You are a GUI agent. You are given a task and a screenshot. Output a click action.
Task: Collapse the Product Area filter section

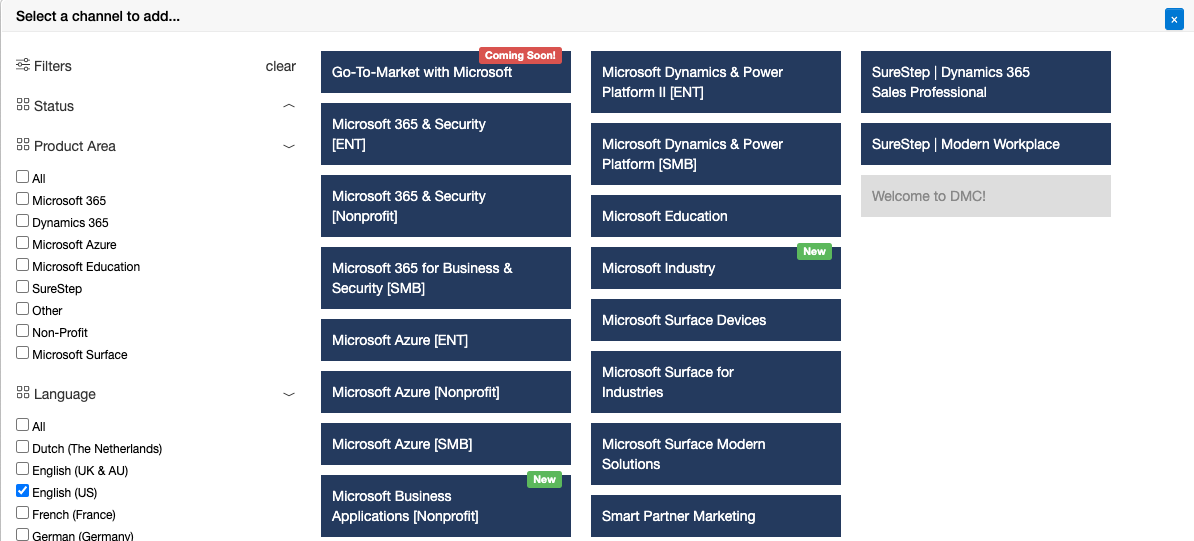[x=289, y=146]
